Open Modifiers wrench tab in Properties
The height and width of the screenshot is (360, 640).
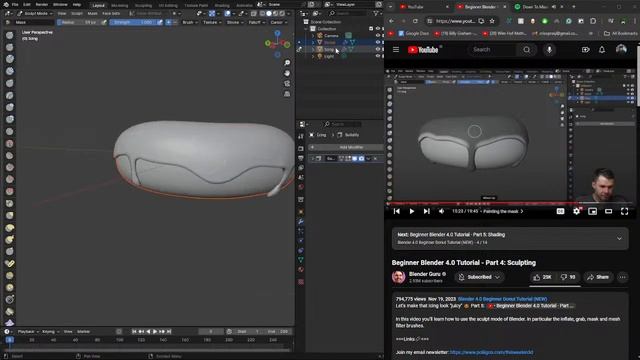[301, 222]
